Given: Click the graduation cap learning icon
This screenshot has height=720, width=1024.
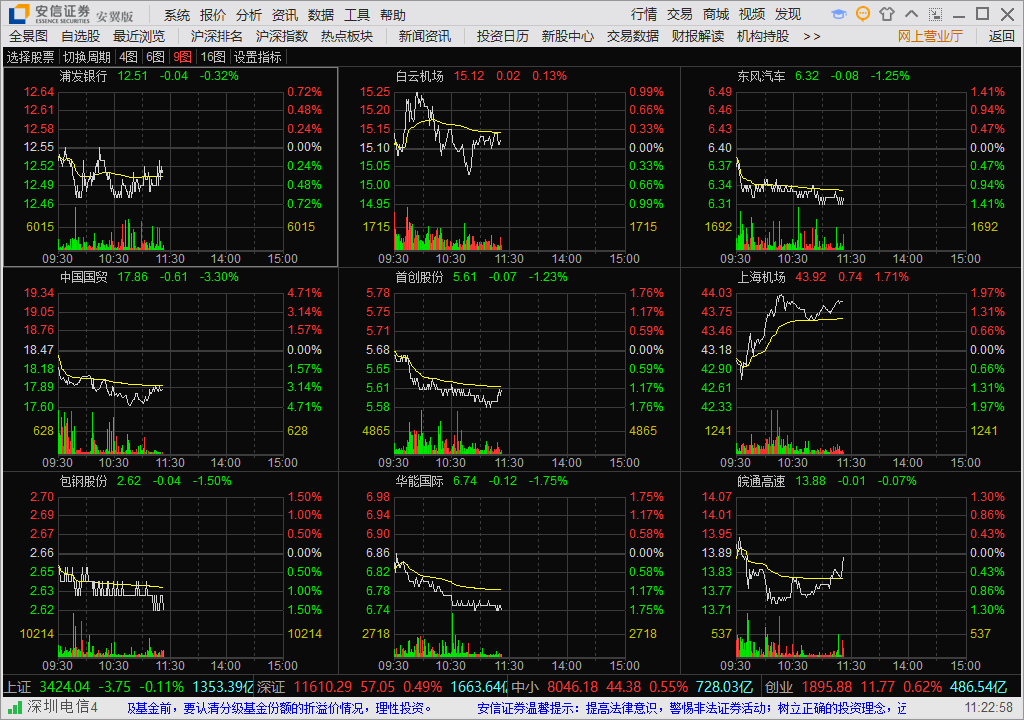Looking at the screenshot, I should coord(839,14).
